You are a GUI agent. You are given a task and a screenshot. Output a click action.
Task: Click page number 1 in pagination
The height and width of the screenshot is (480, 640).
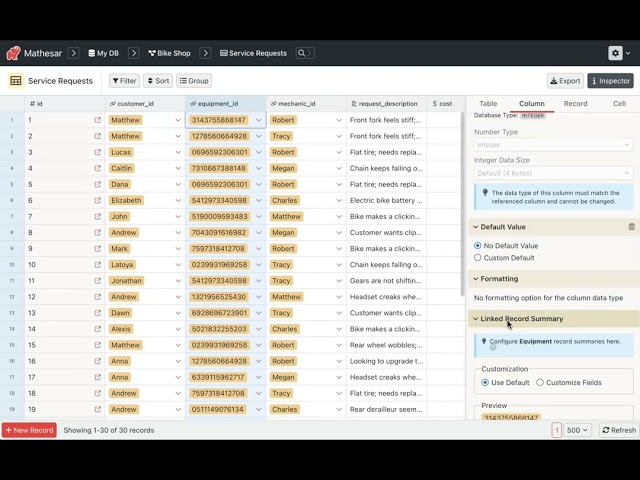[556, 430]
